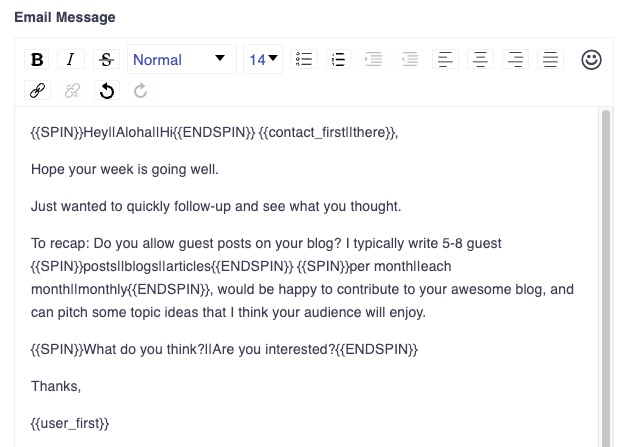Viewport: 632px width, 447px height.
Task: Click the outdent icon
Action: pos(408,60)
